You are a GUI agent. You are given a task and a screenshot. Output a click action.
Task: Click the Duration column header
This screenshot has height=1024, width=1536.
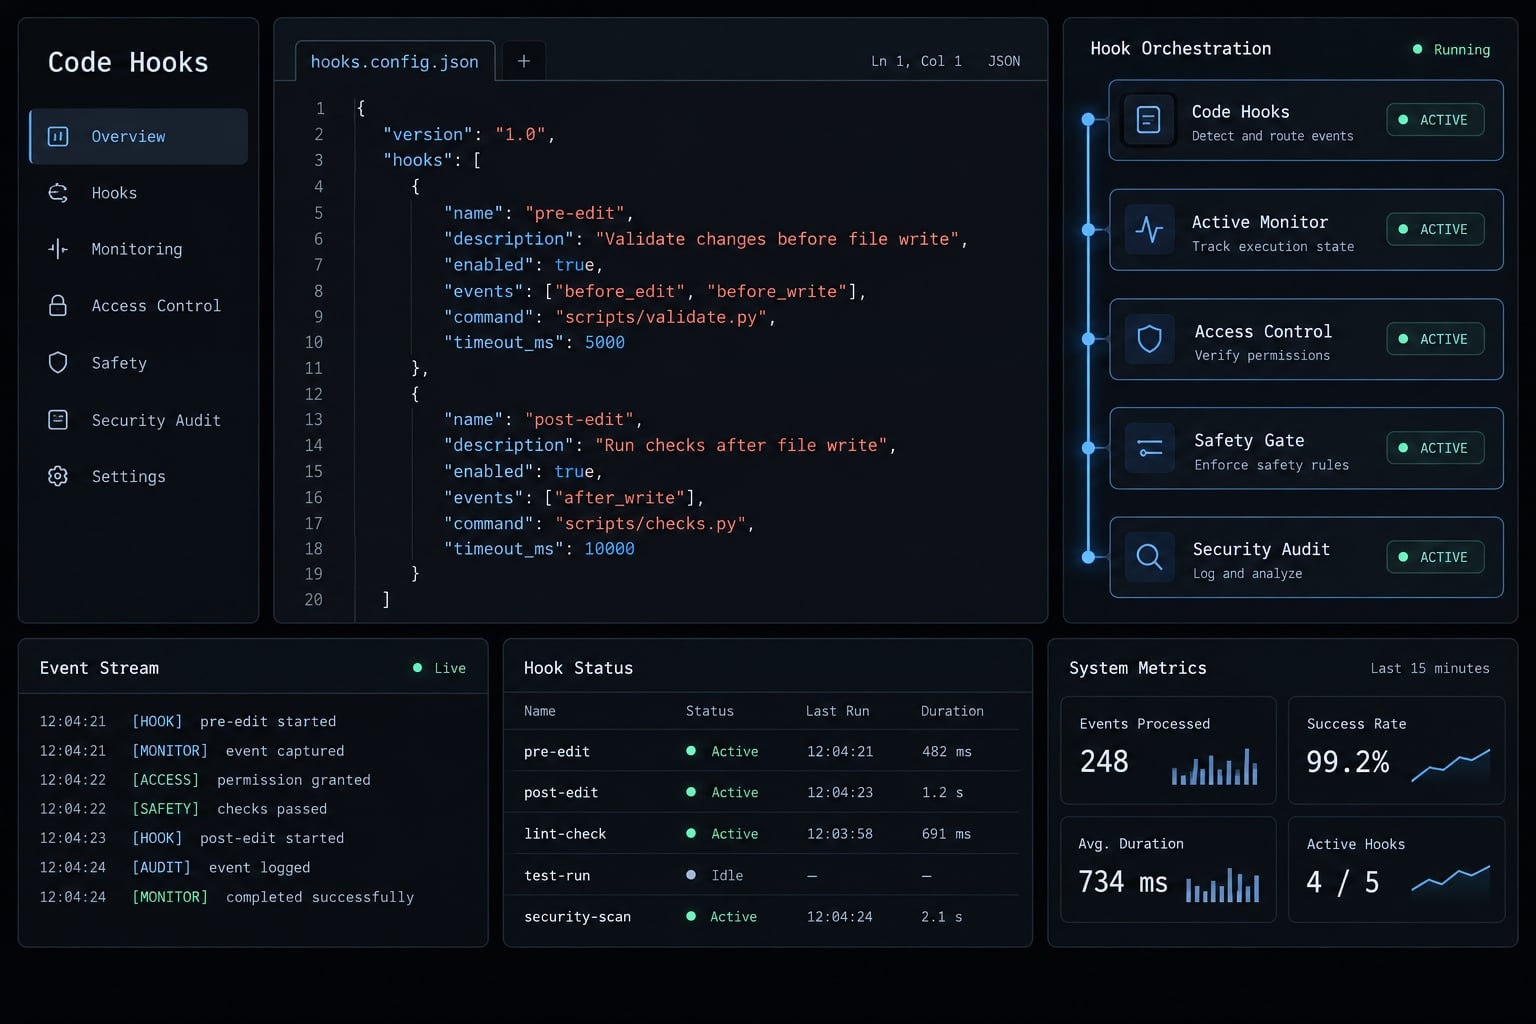pyautogui.click(x=952, y=711)
